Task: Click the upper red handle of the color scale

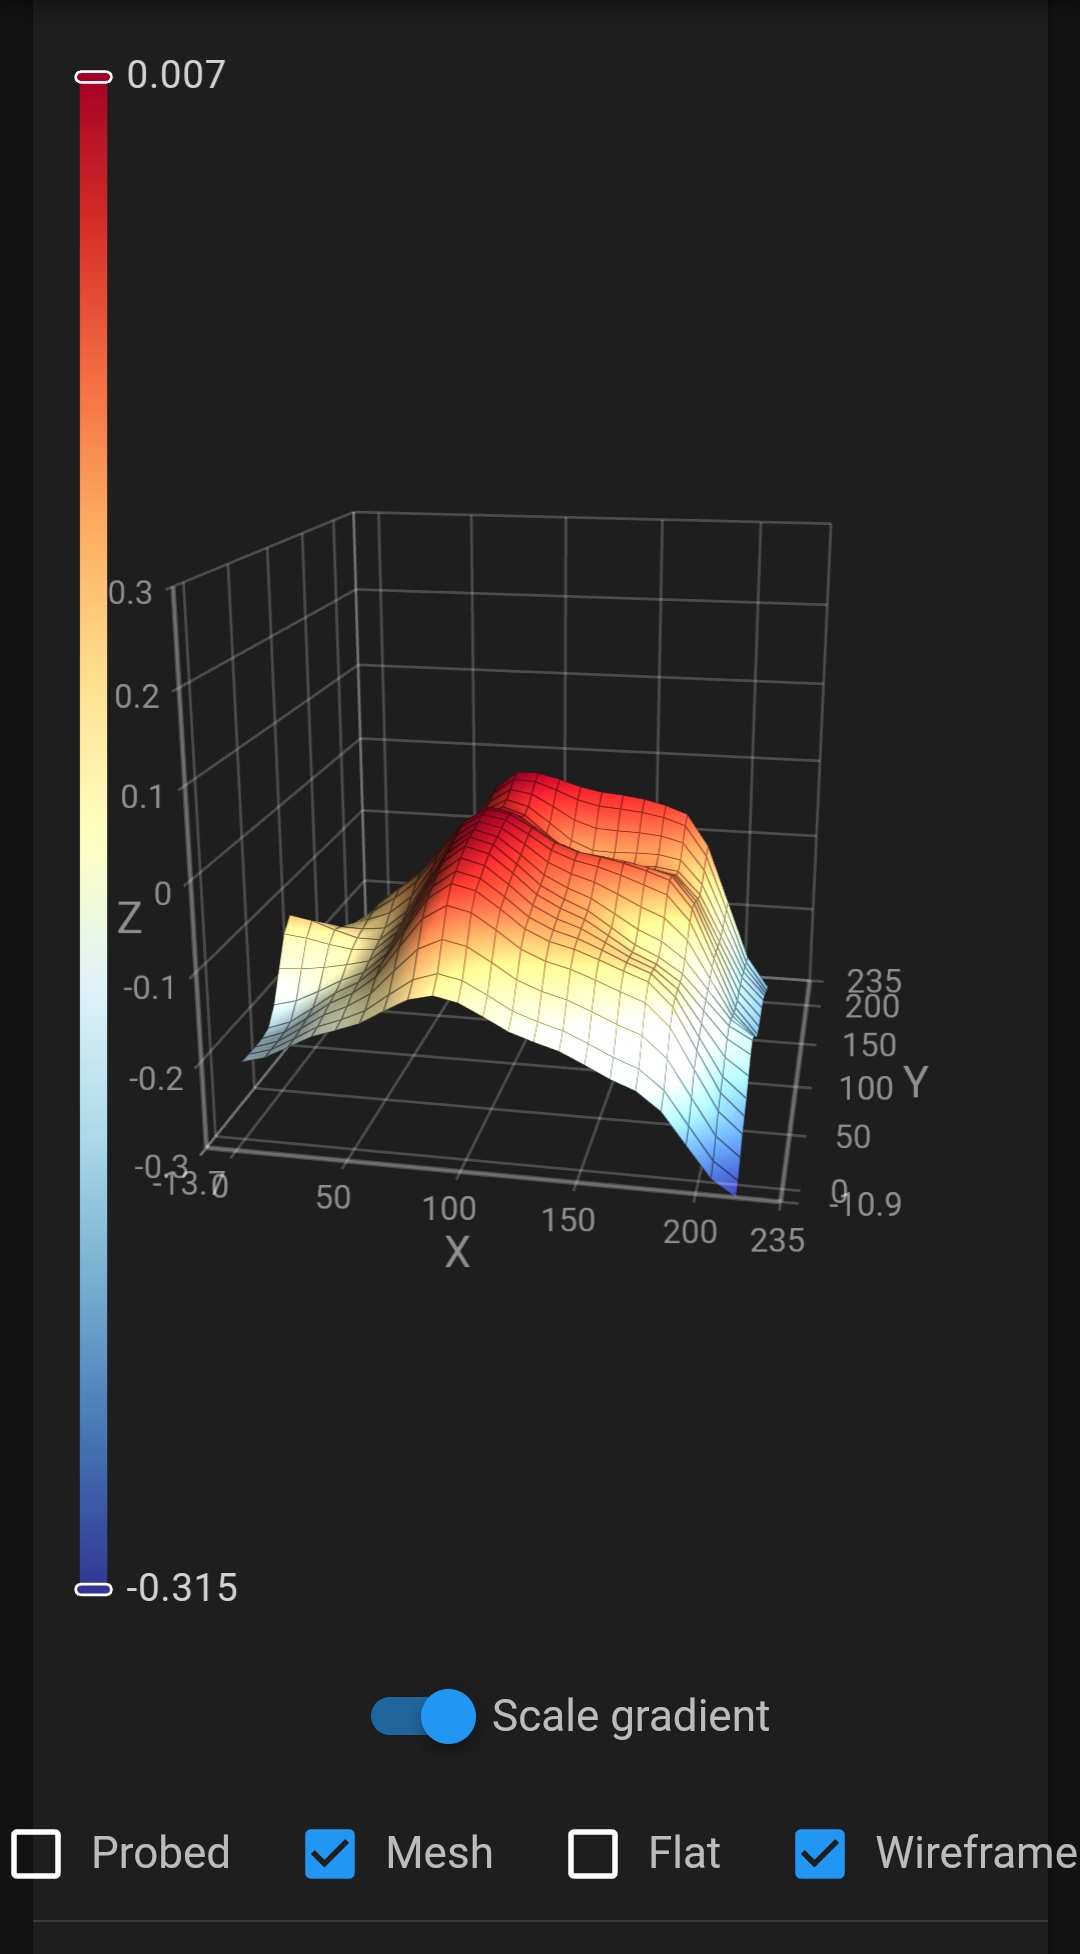Action: 93,77
